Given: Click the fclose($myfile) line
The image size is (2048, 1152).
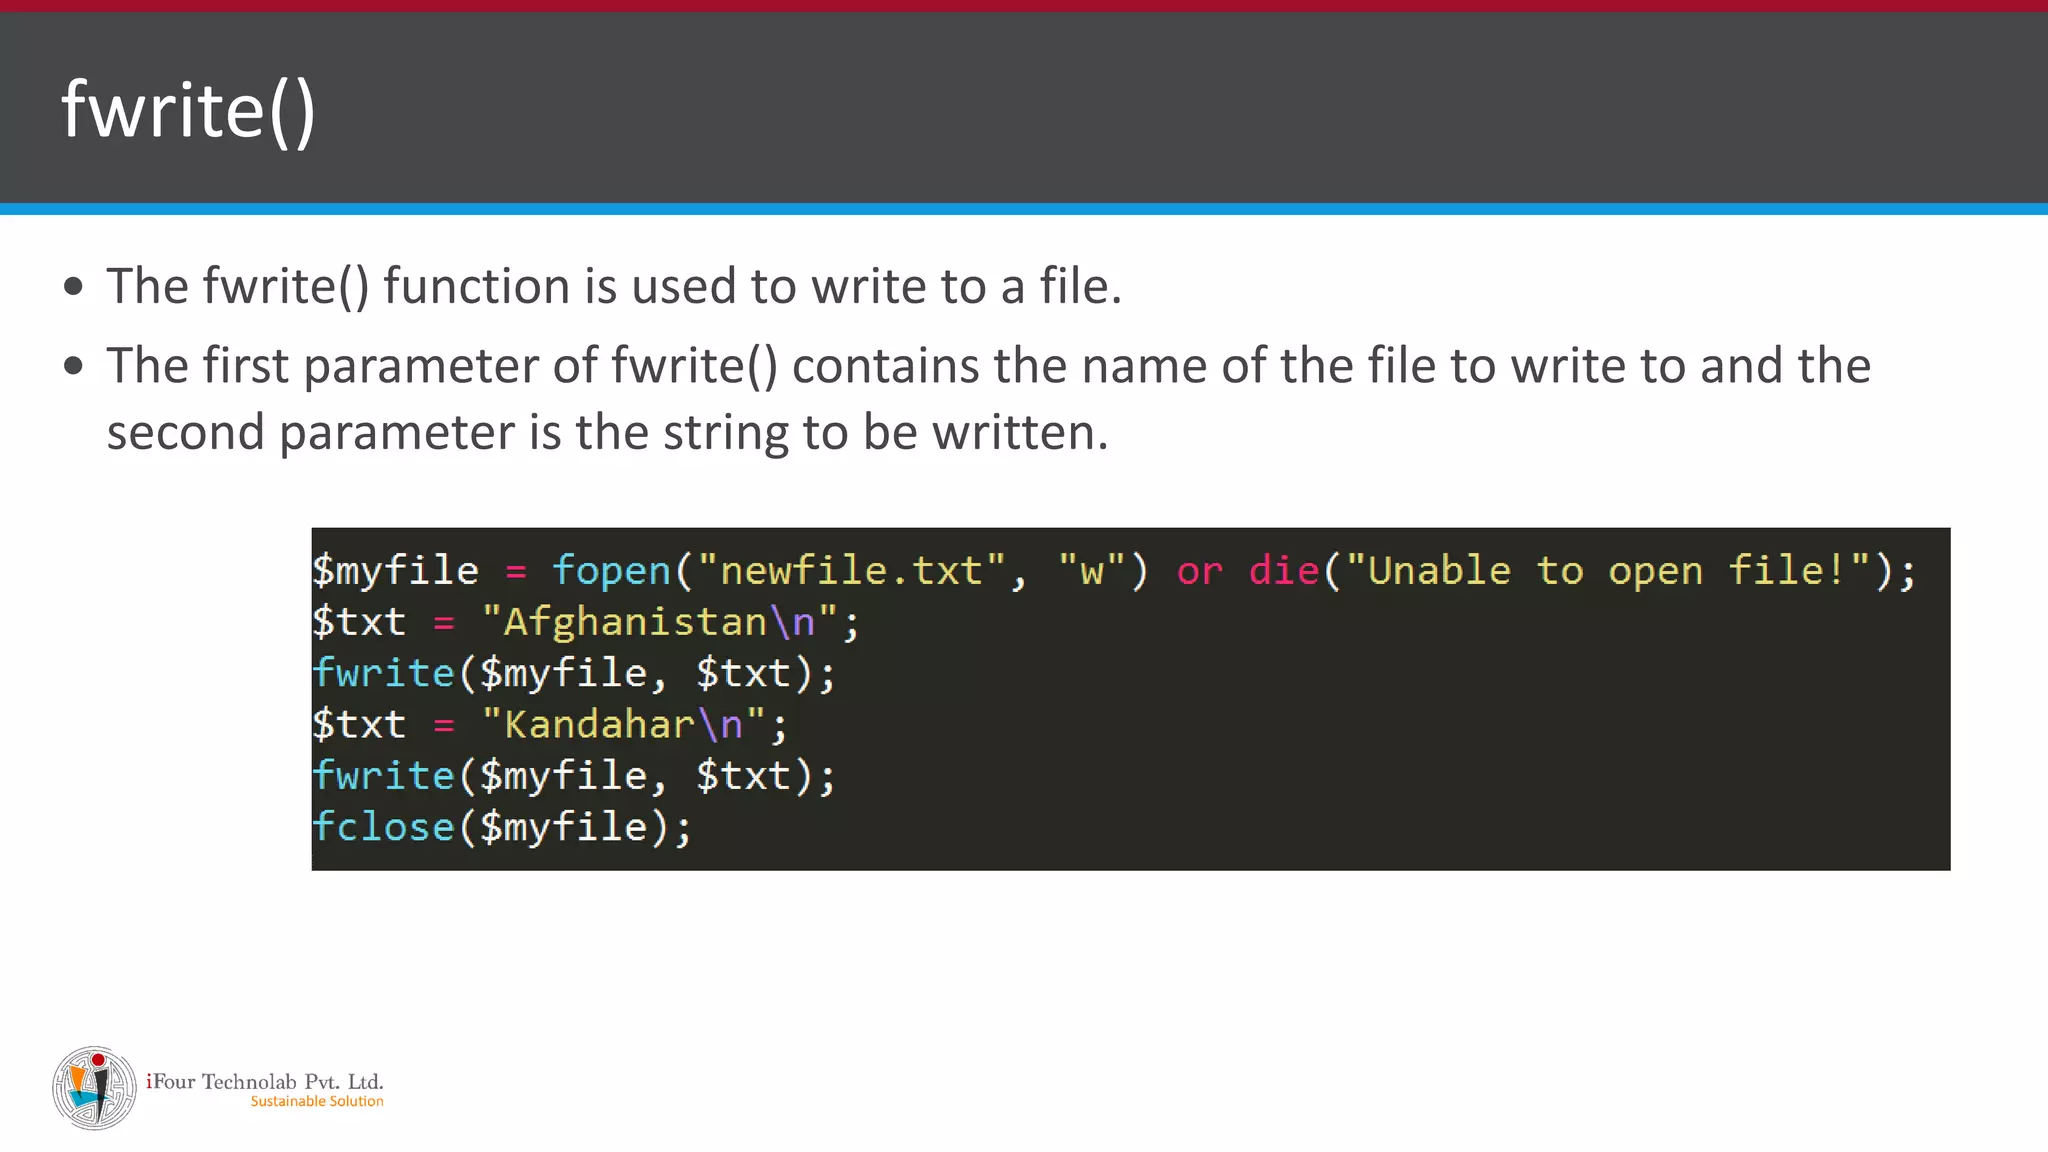Looking at the screenshot, I should (x=500, y=827).
